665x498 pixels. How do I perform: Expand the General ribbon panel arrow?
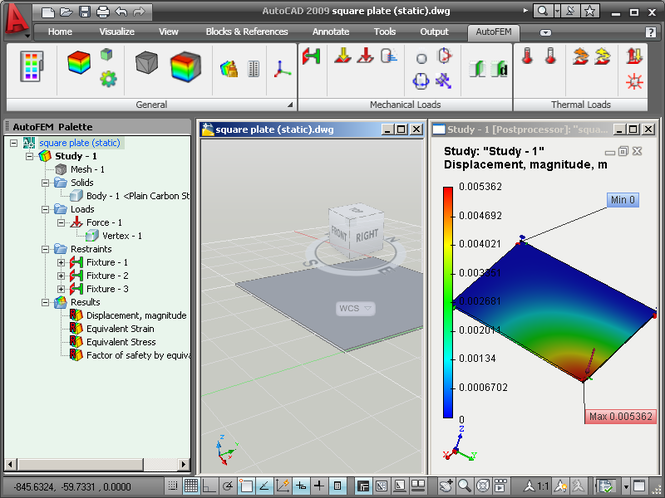(291, 104)
